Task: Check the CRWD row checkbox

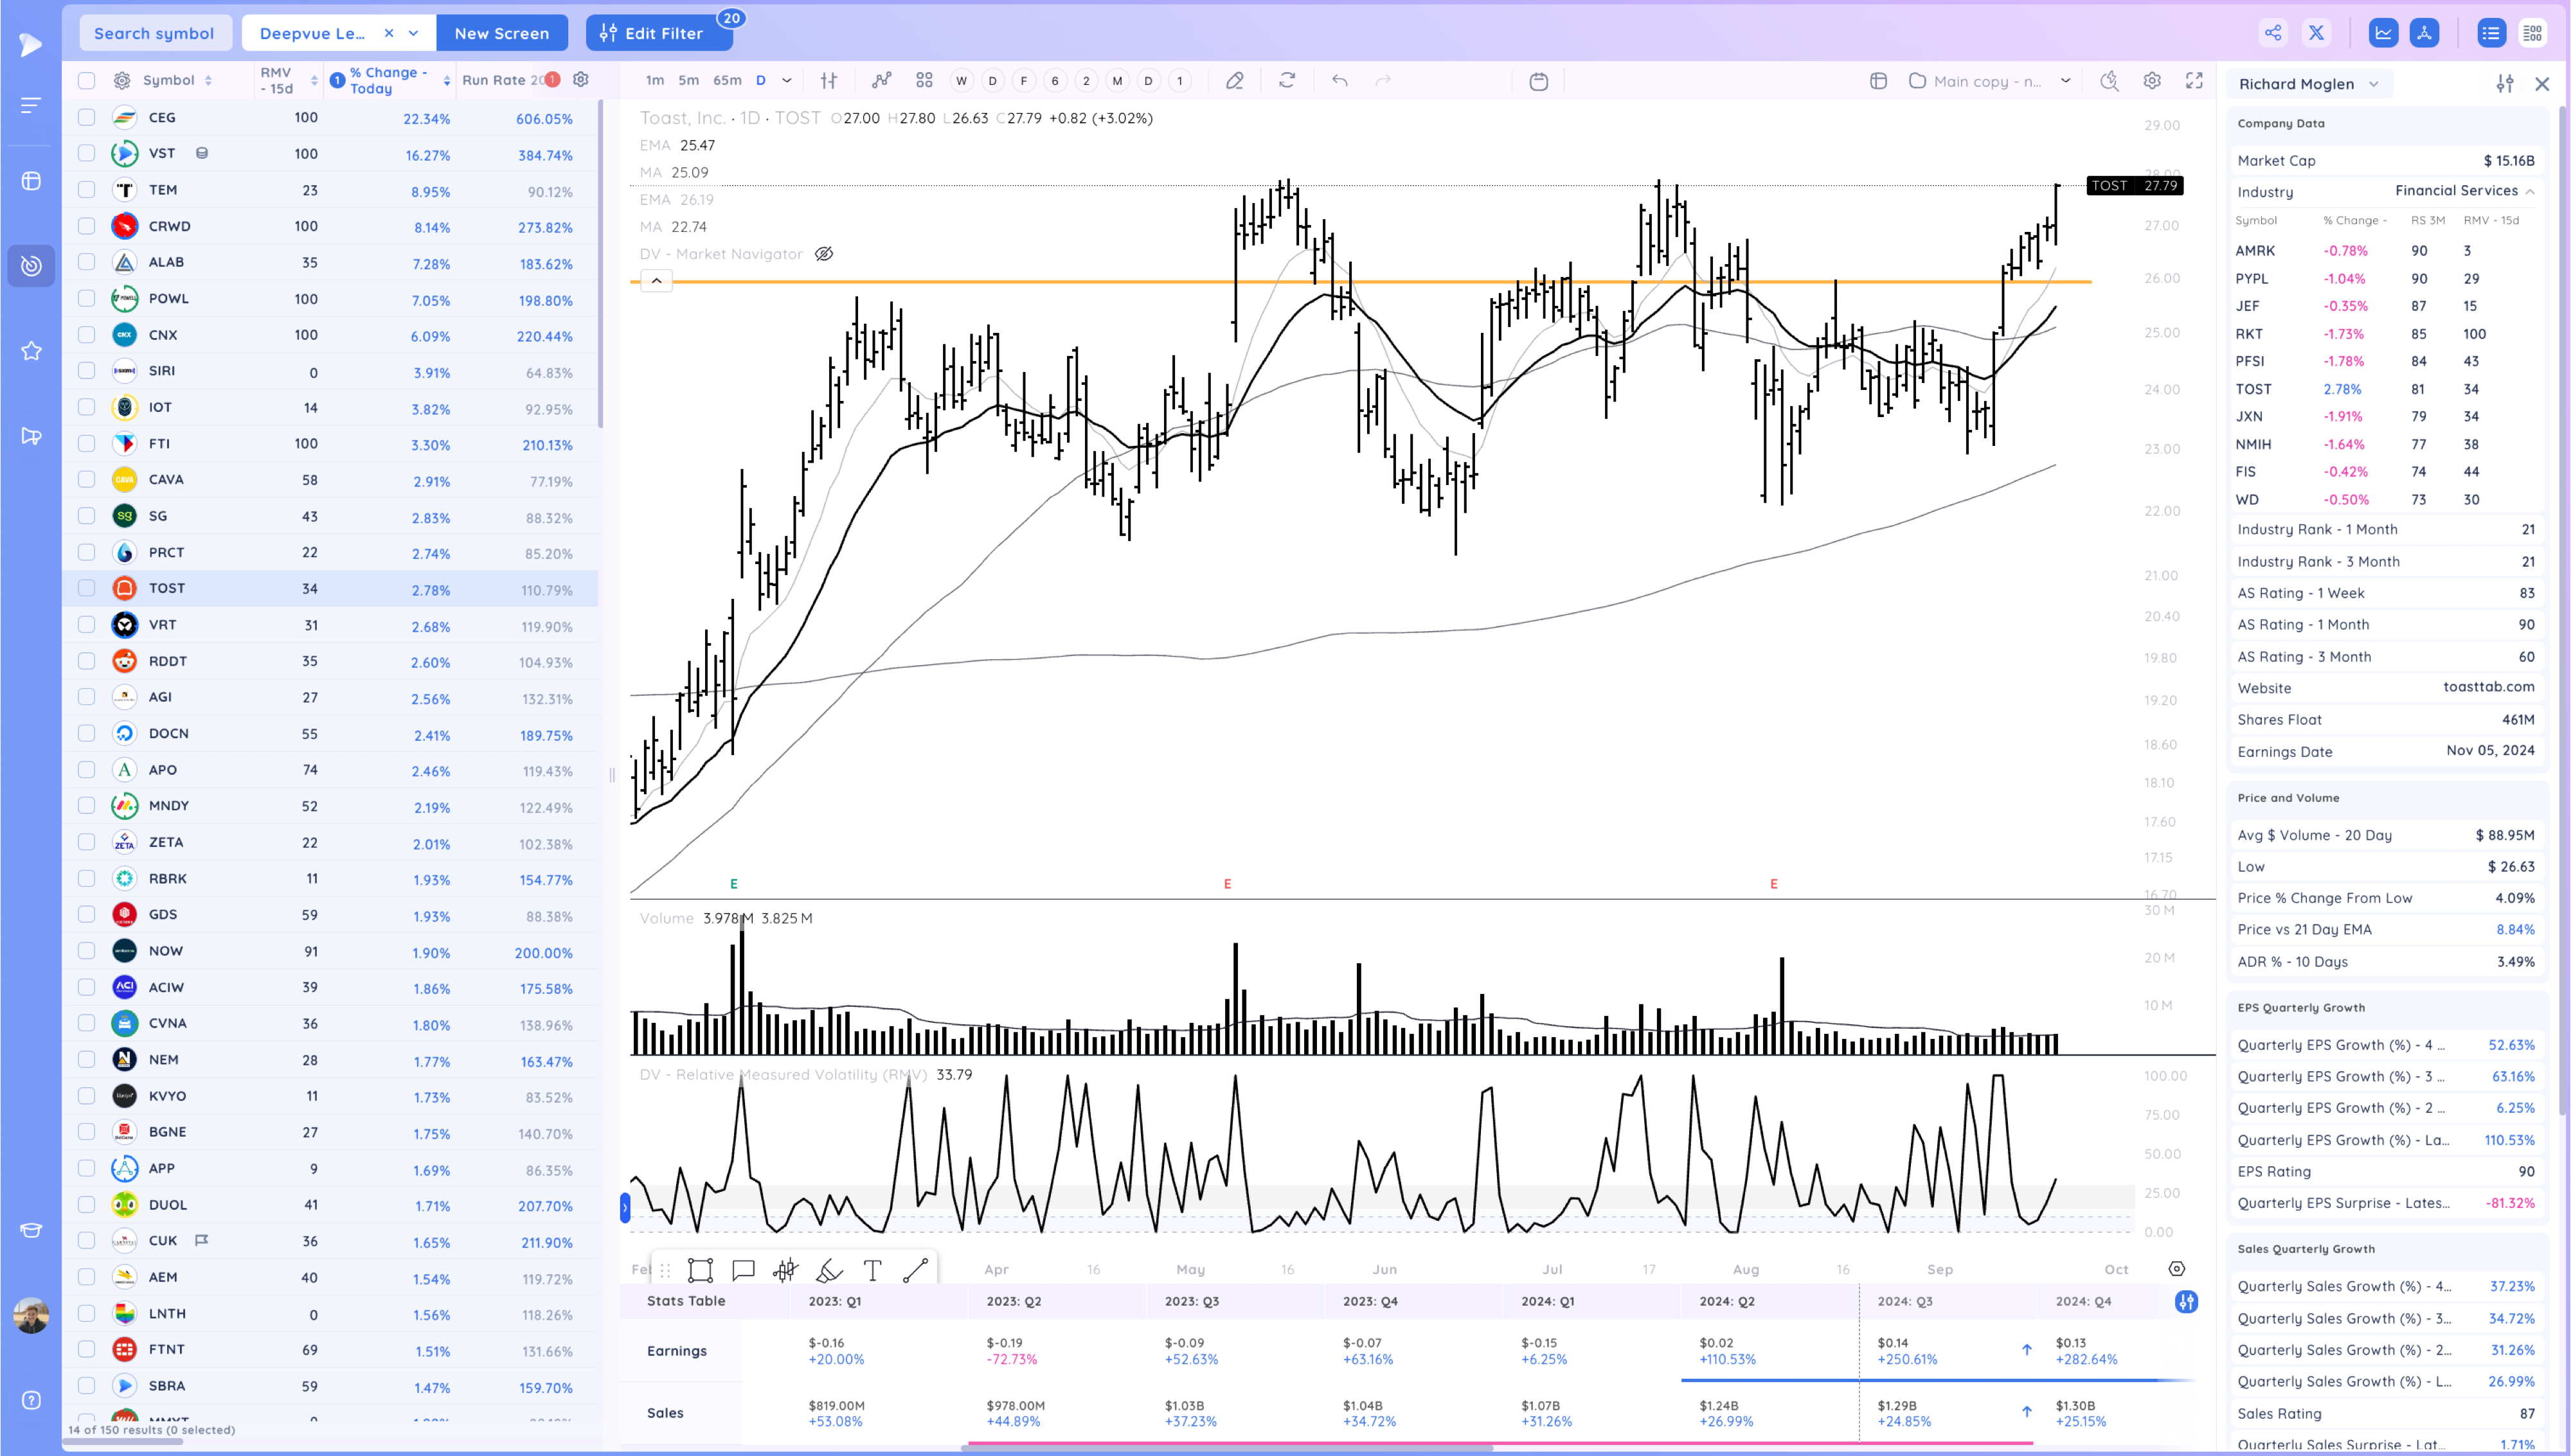Action: tap(87, 226)
